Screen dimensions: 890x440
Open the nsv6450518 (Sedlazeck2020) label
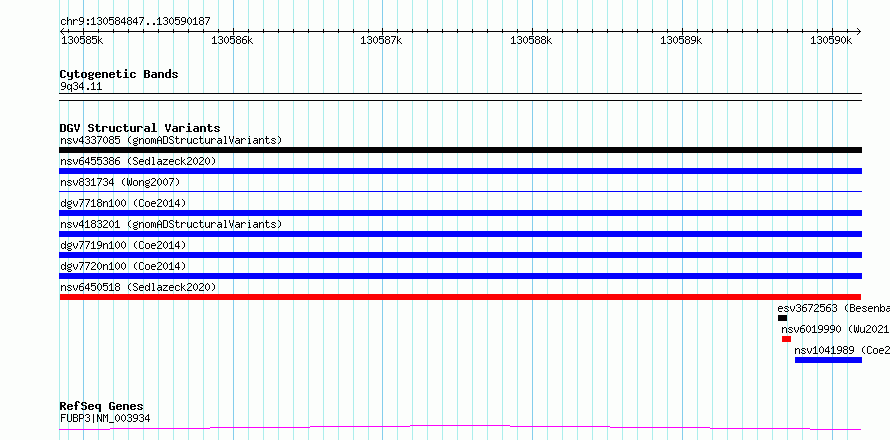tap(138, 287)
